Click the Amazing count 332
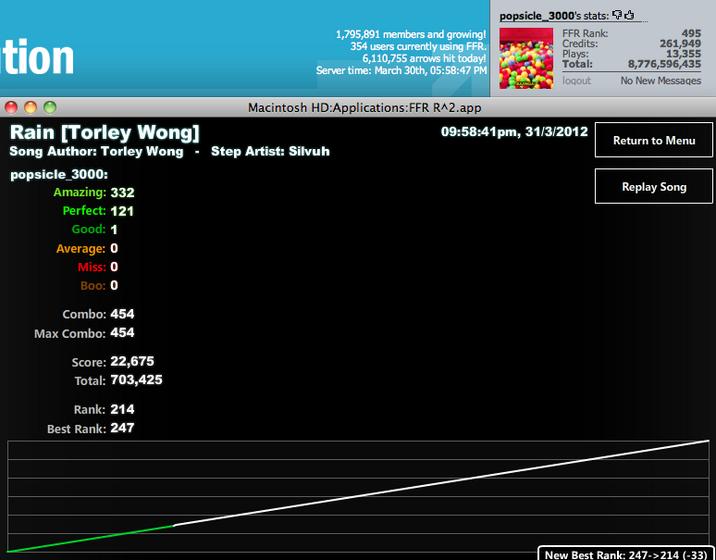Image resolution: width=716 pixels, height=560 pixels. tap(122, 192)
